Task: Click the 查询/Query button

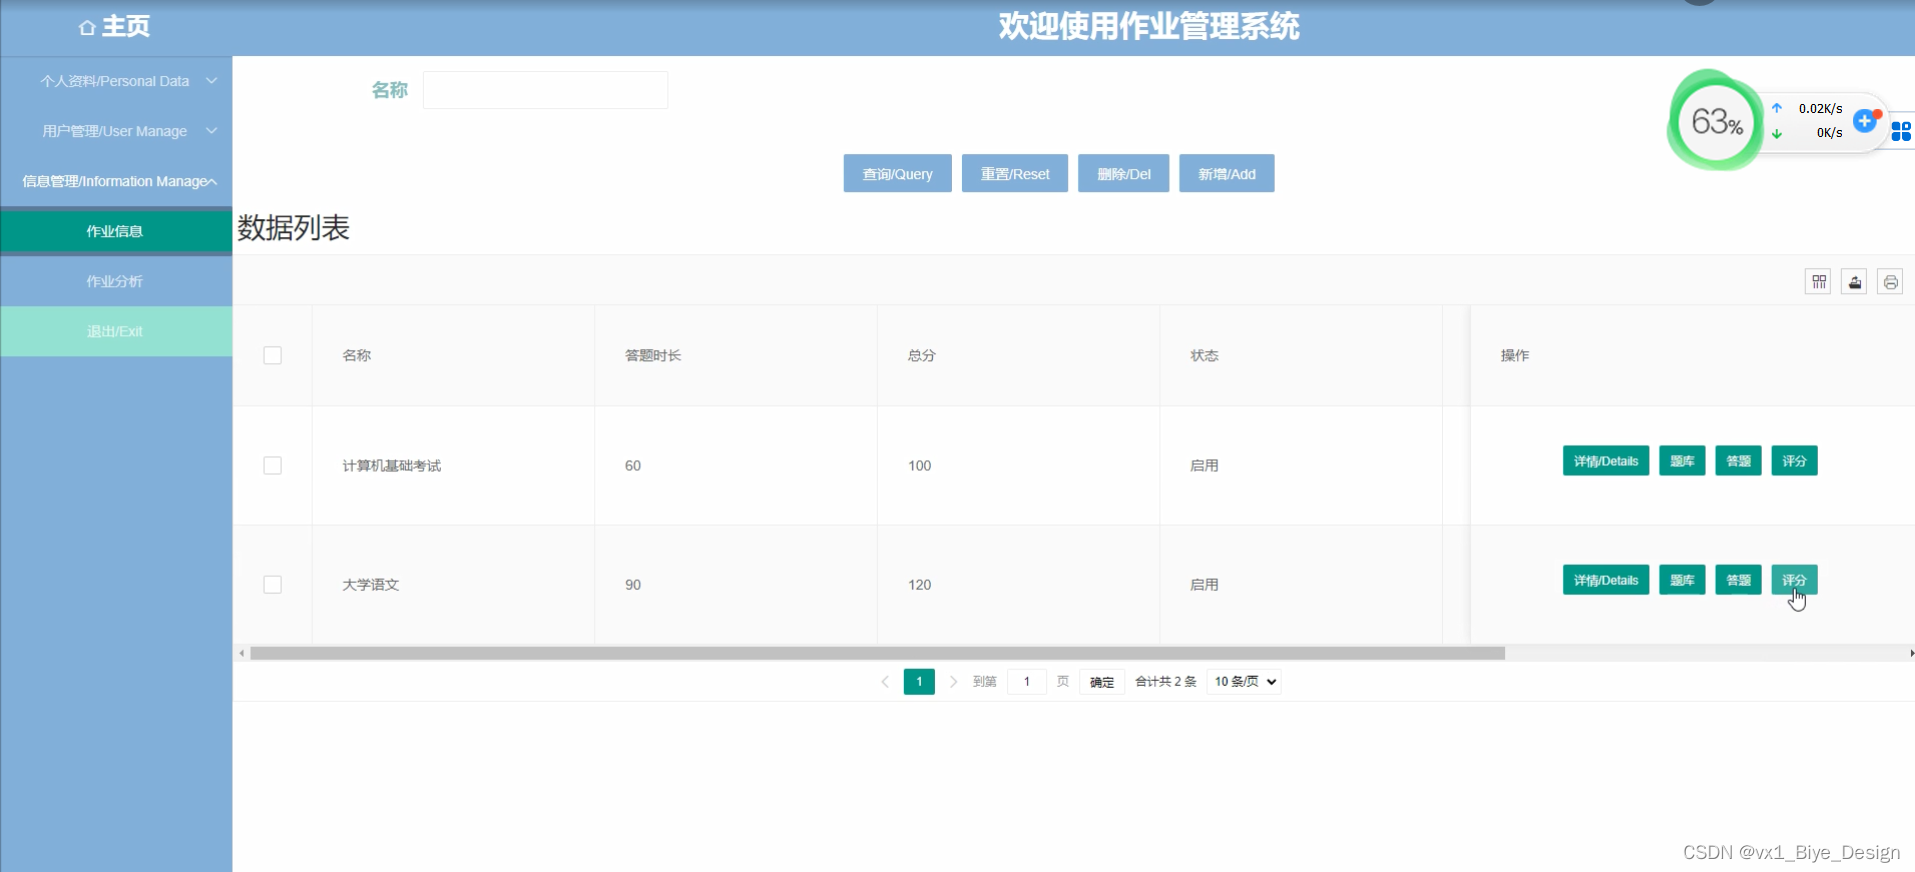Action: [x=897, y=173]
